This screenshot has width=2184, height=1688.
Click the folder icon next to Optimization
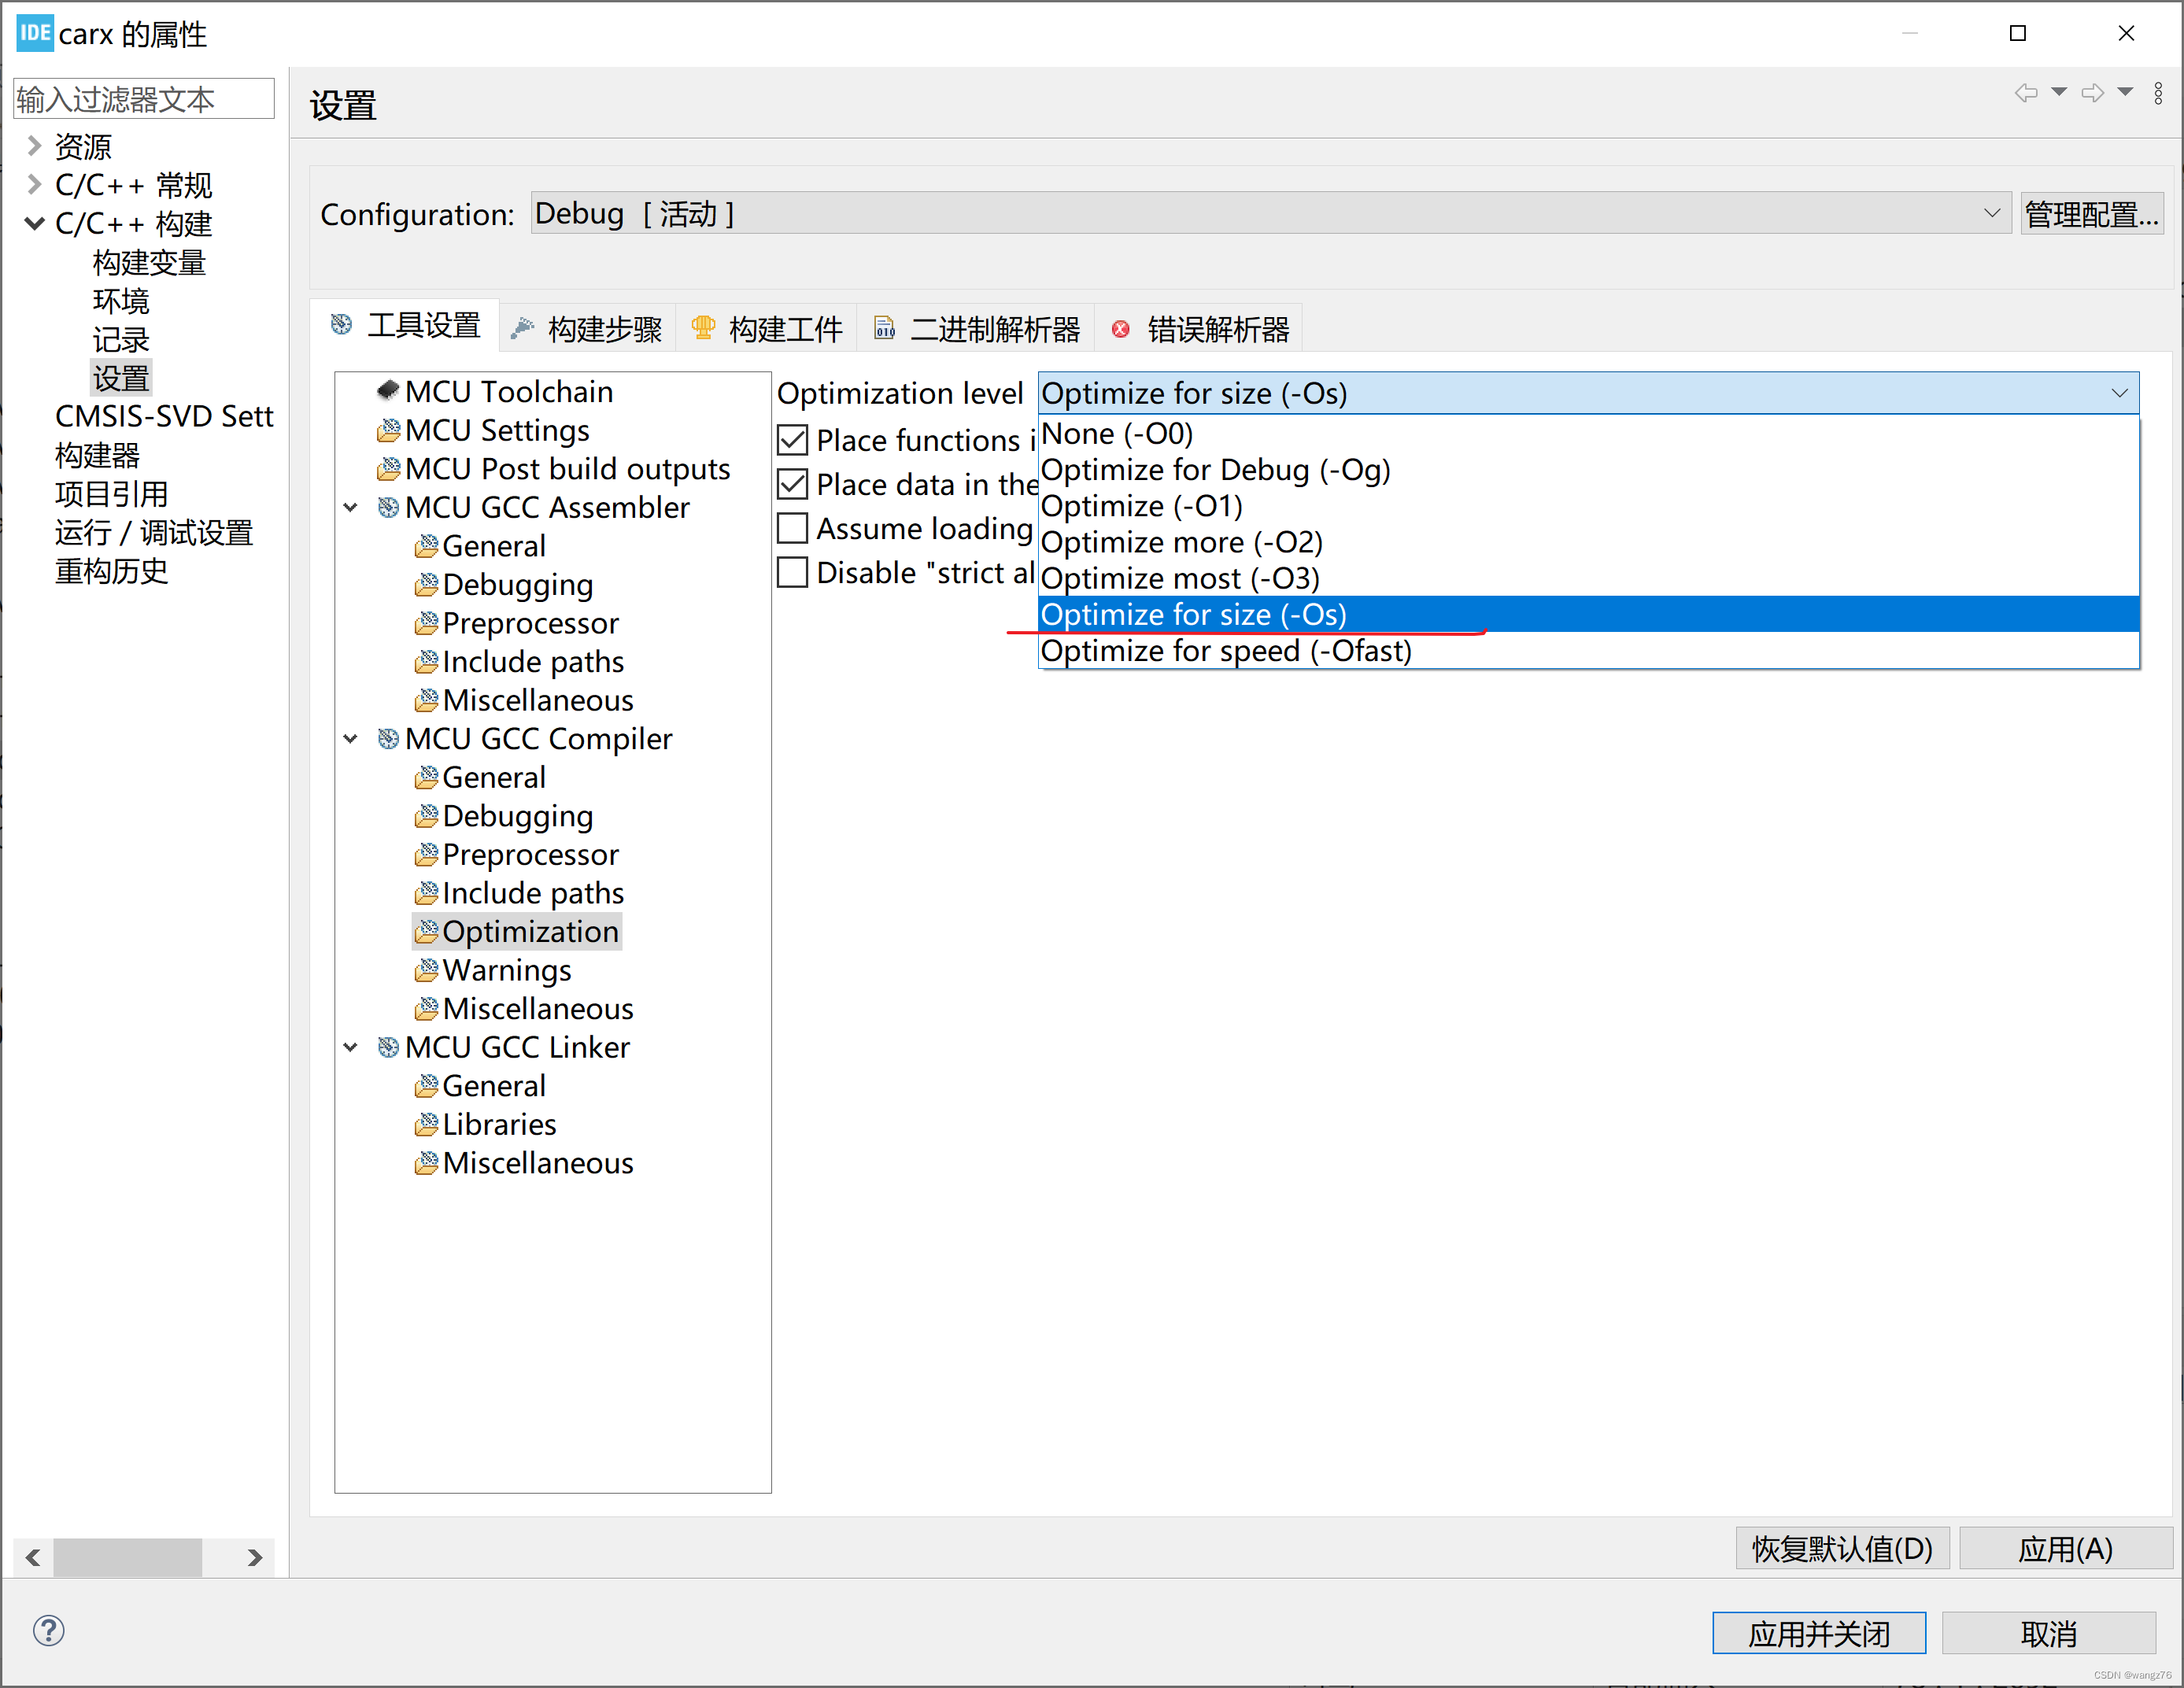[x=426, y=931]
